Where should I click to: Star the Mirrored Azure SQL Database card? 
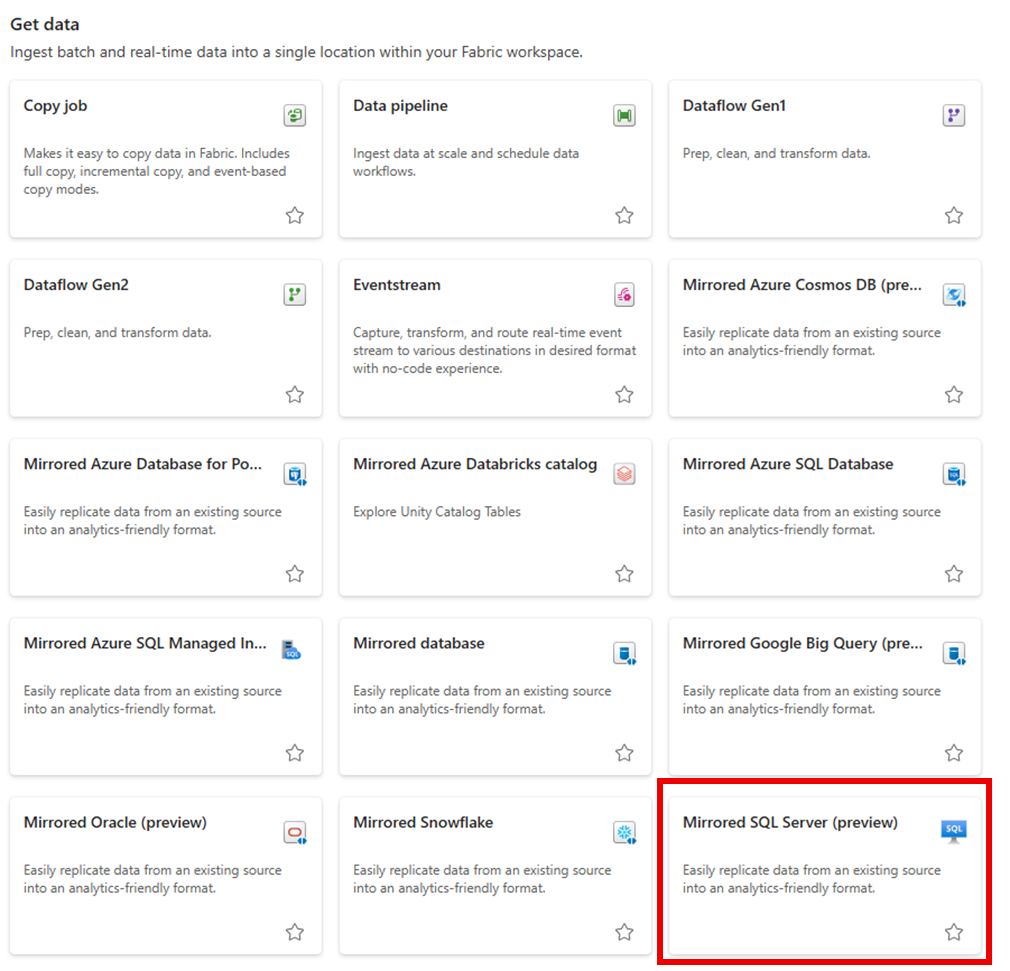tap(954, 573)
